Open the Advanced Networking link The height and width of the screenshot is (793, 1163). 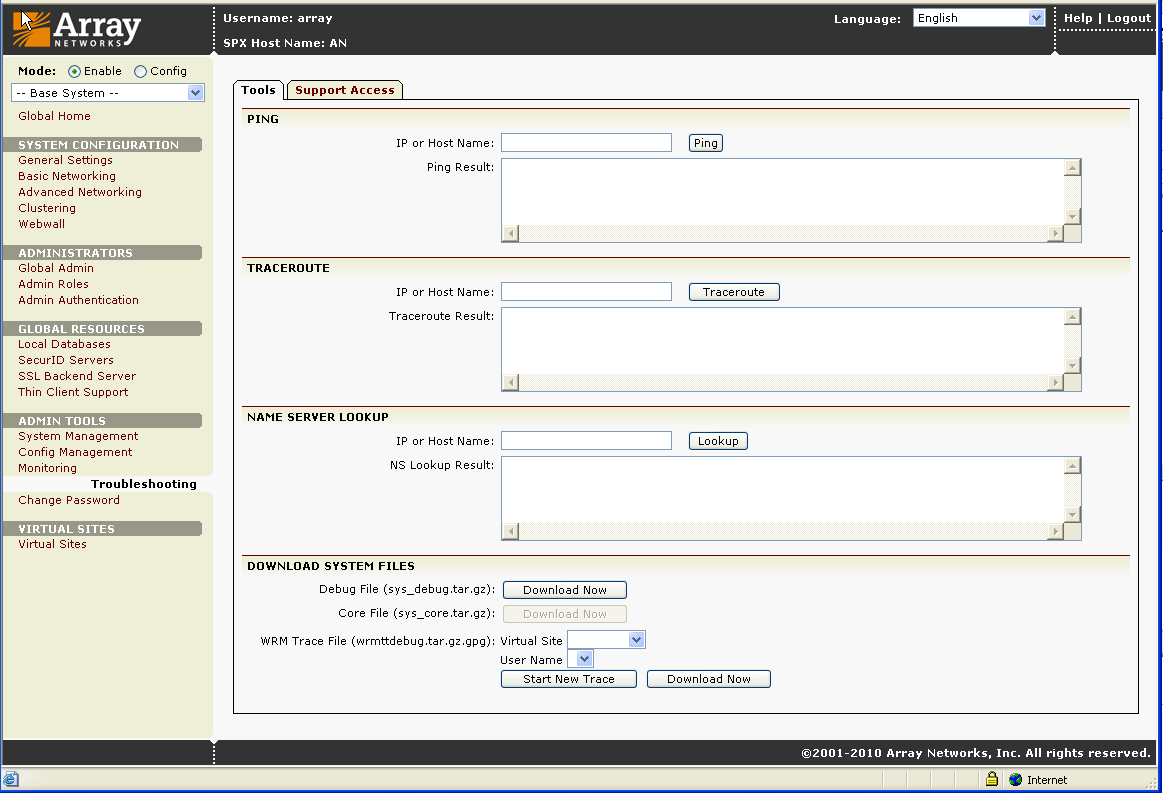pyautogui.click(x=80, y=192)
